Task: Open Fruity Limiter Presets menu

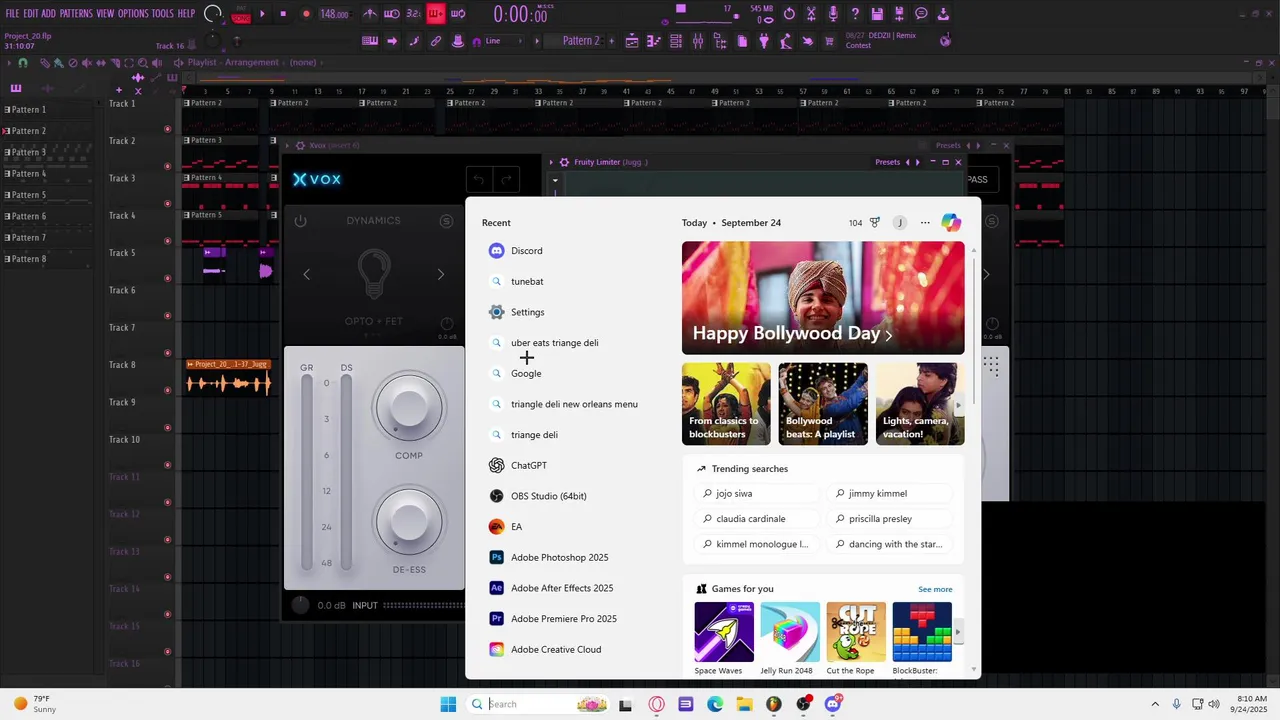Action: tap(887, 162)
